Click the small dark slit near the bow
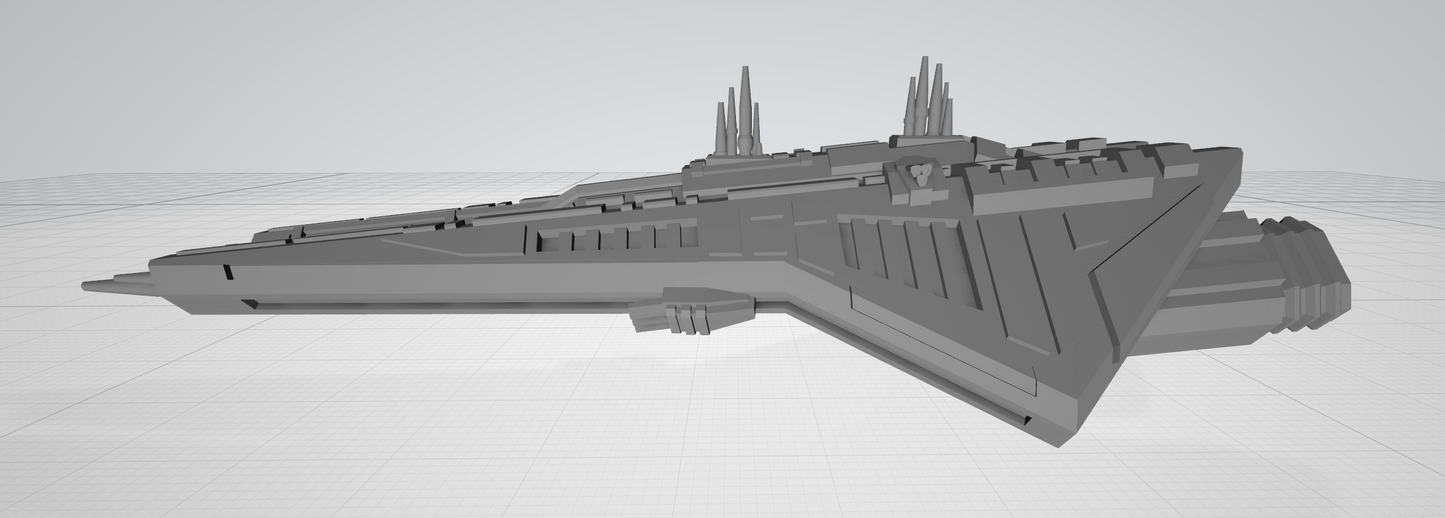 pyautogui.click(x=228, y=271)
